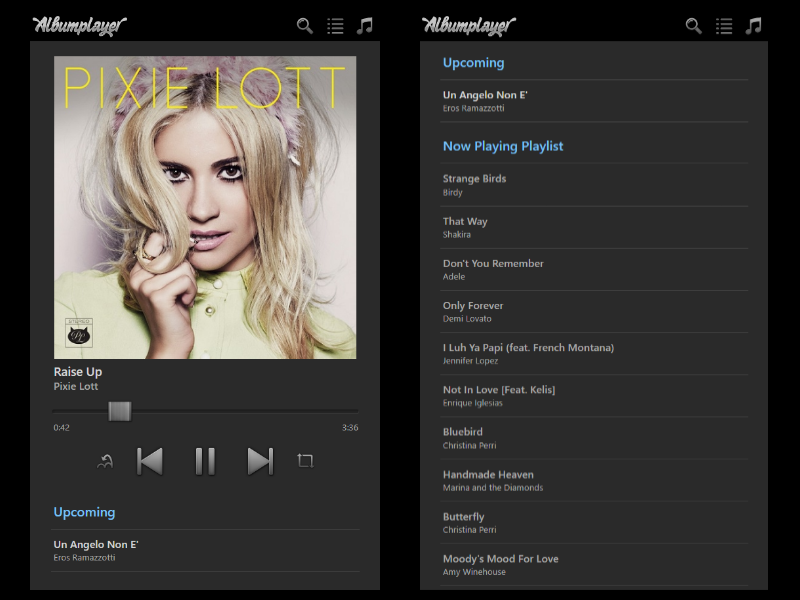The height and width of the screenshot is (600, 800).
Task: Click the artist name Amy Winehouse
Action: click(474, 572)
